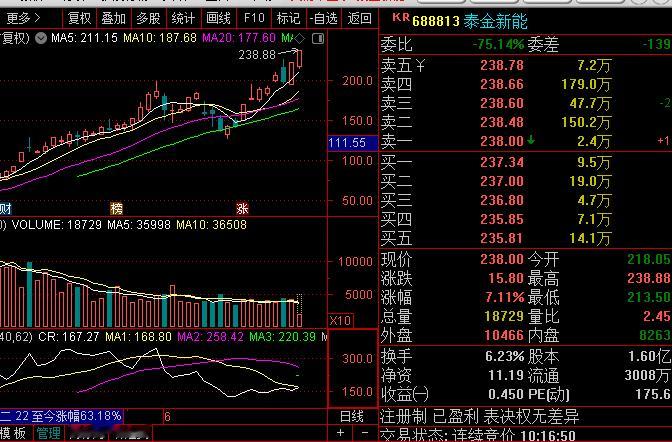
Task: Click stock code 688813
Action: tap(436, 21)
